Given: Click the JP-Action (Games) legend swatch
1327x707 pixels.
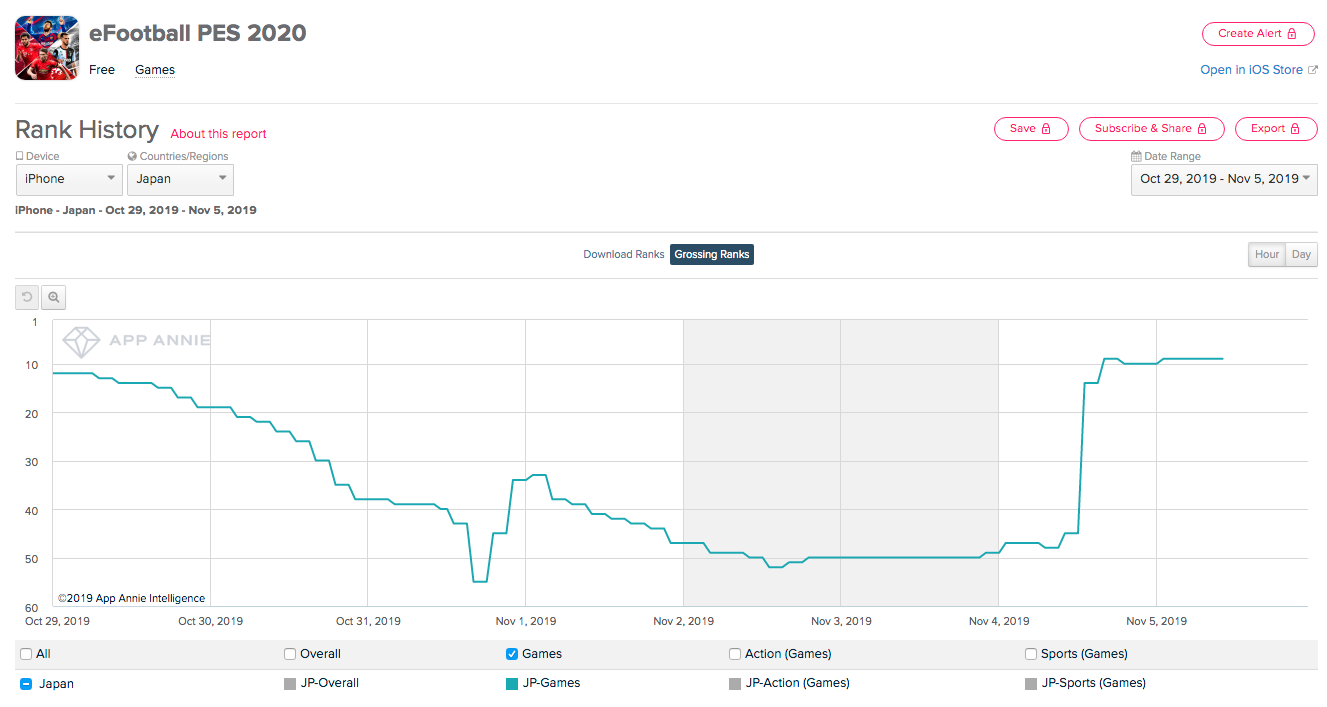Looking at the screenshot, I should coord(737,684).
